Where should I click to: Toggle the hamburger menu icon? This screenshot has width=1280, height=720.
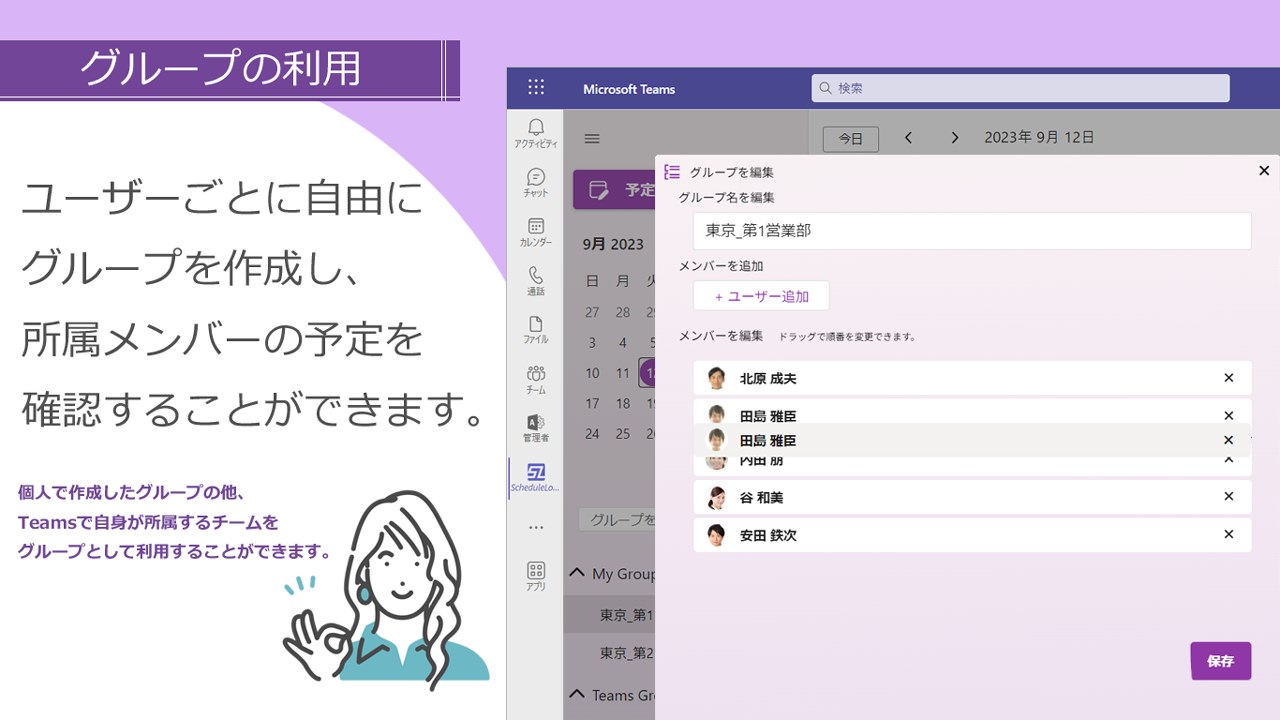click(592, 139)
